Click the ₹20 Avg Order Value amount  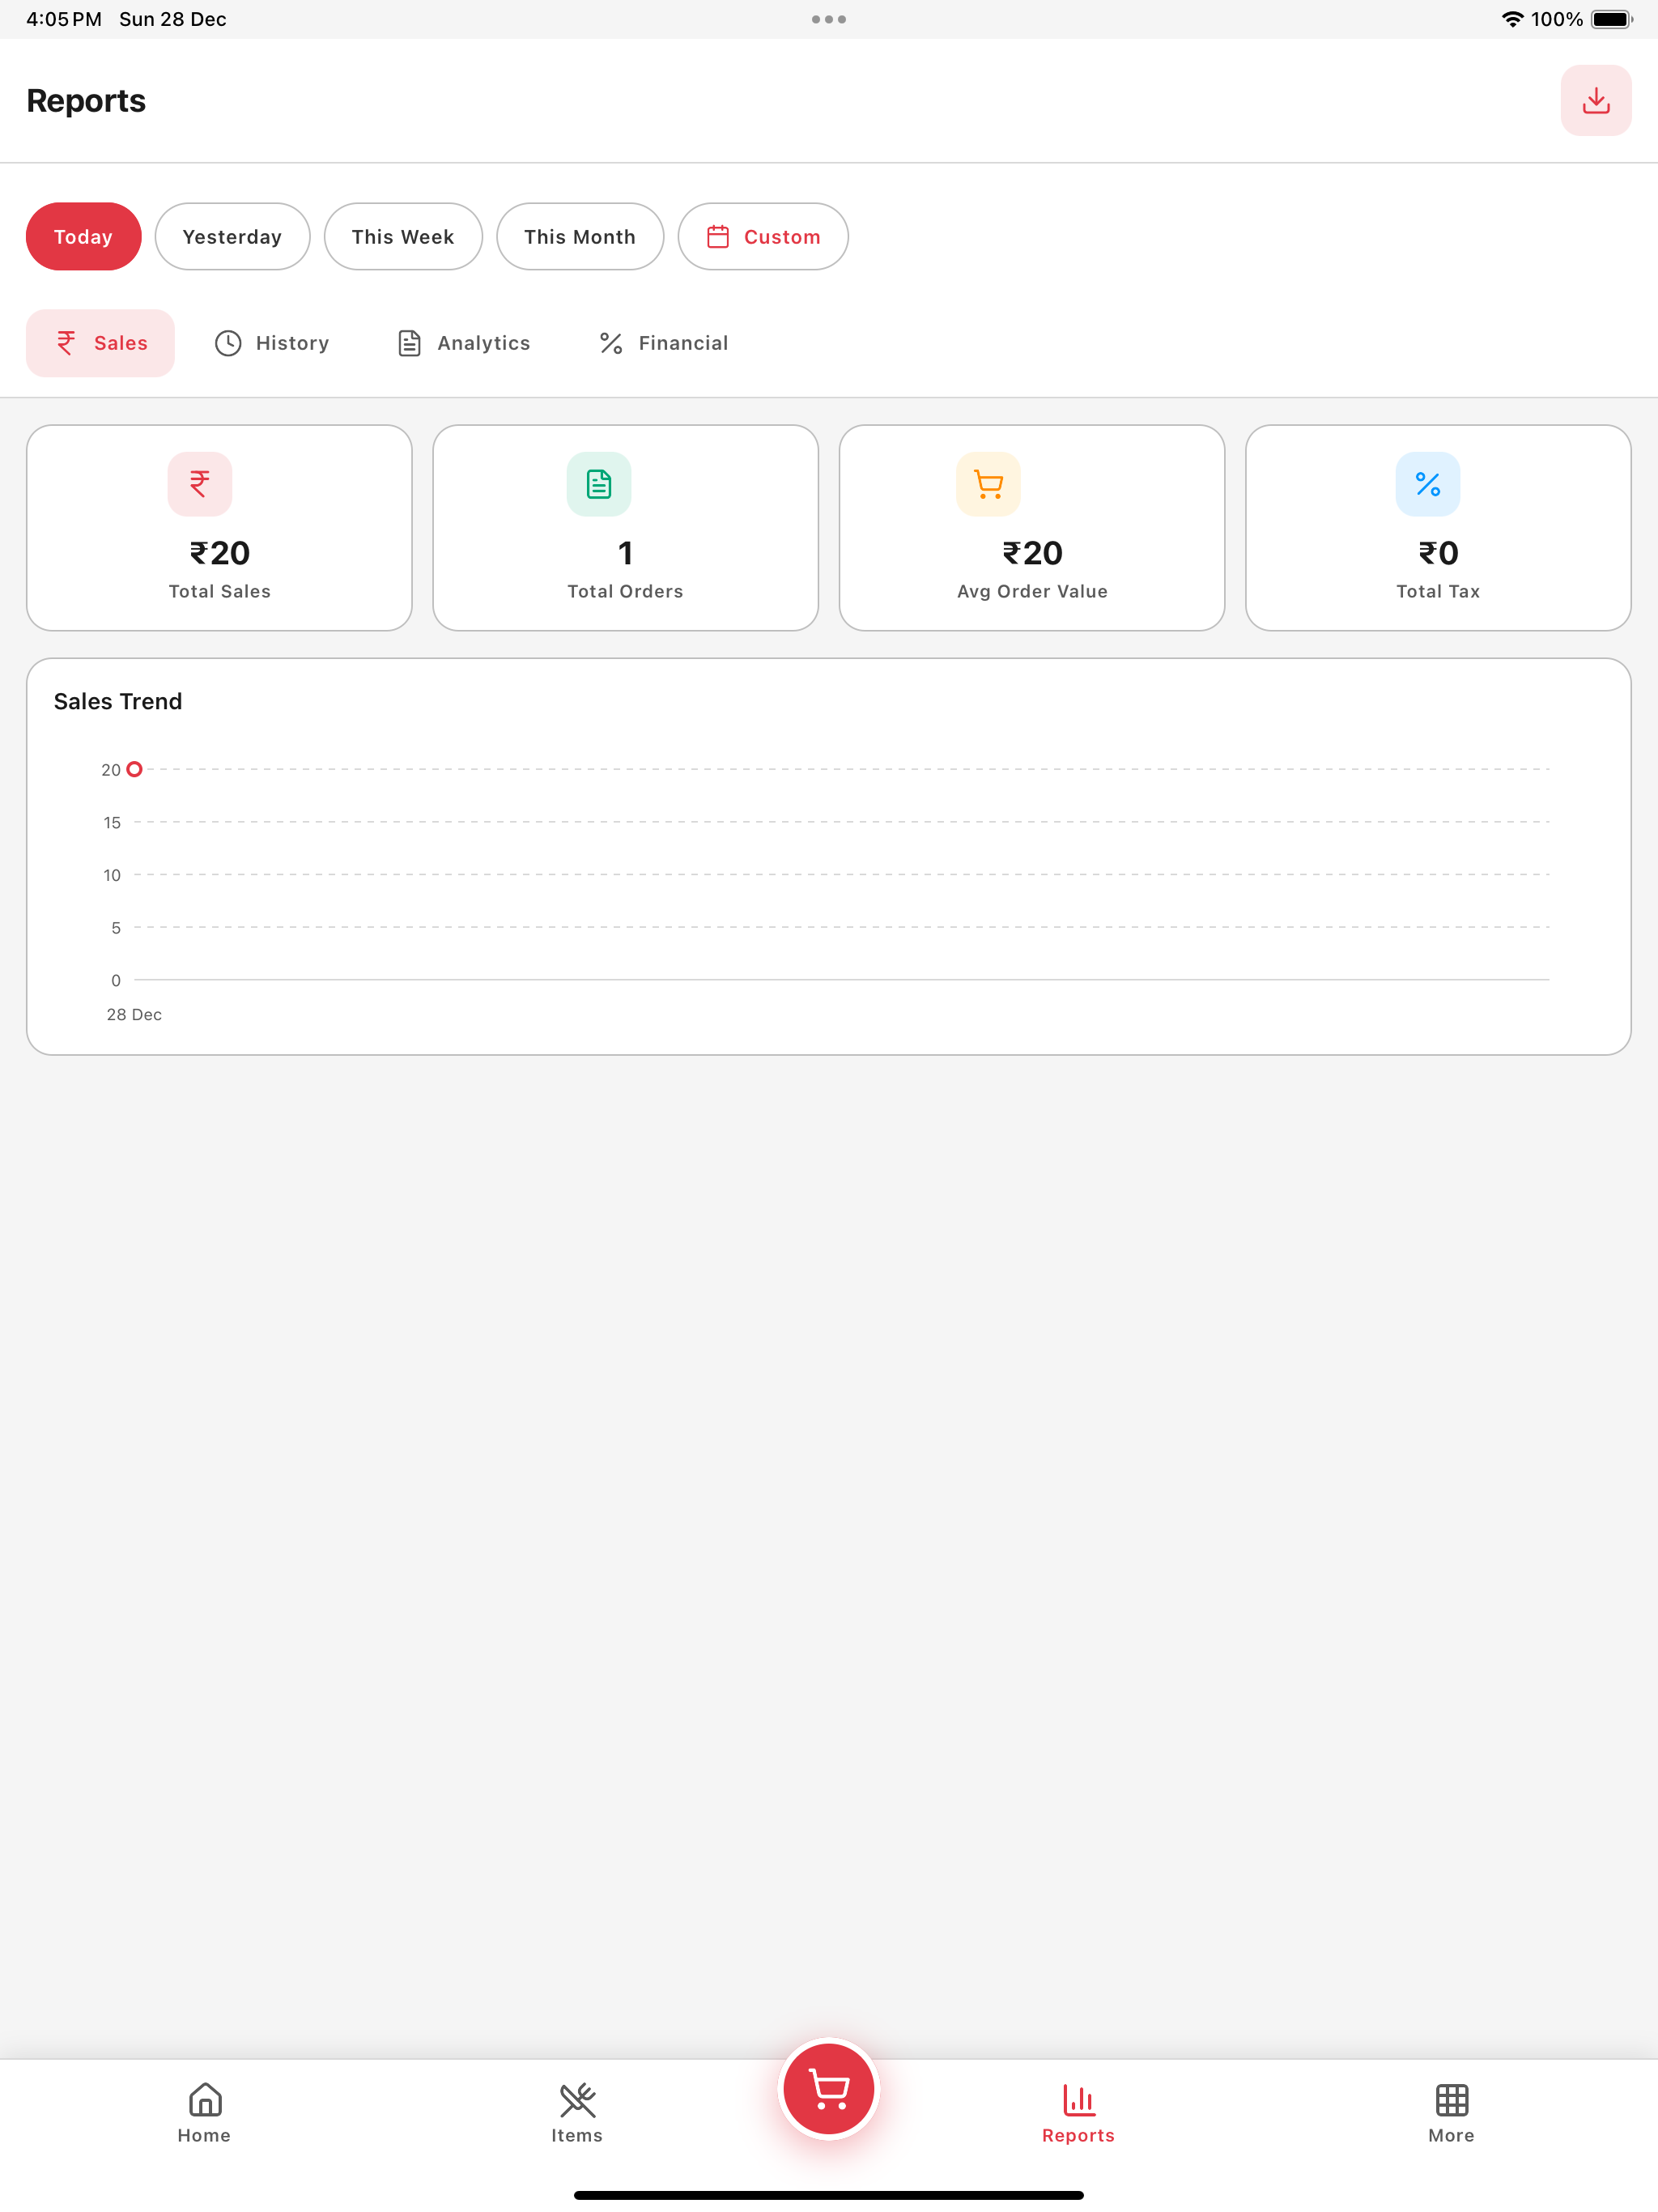(x=1032, y=553)
